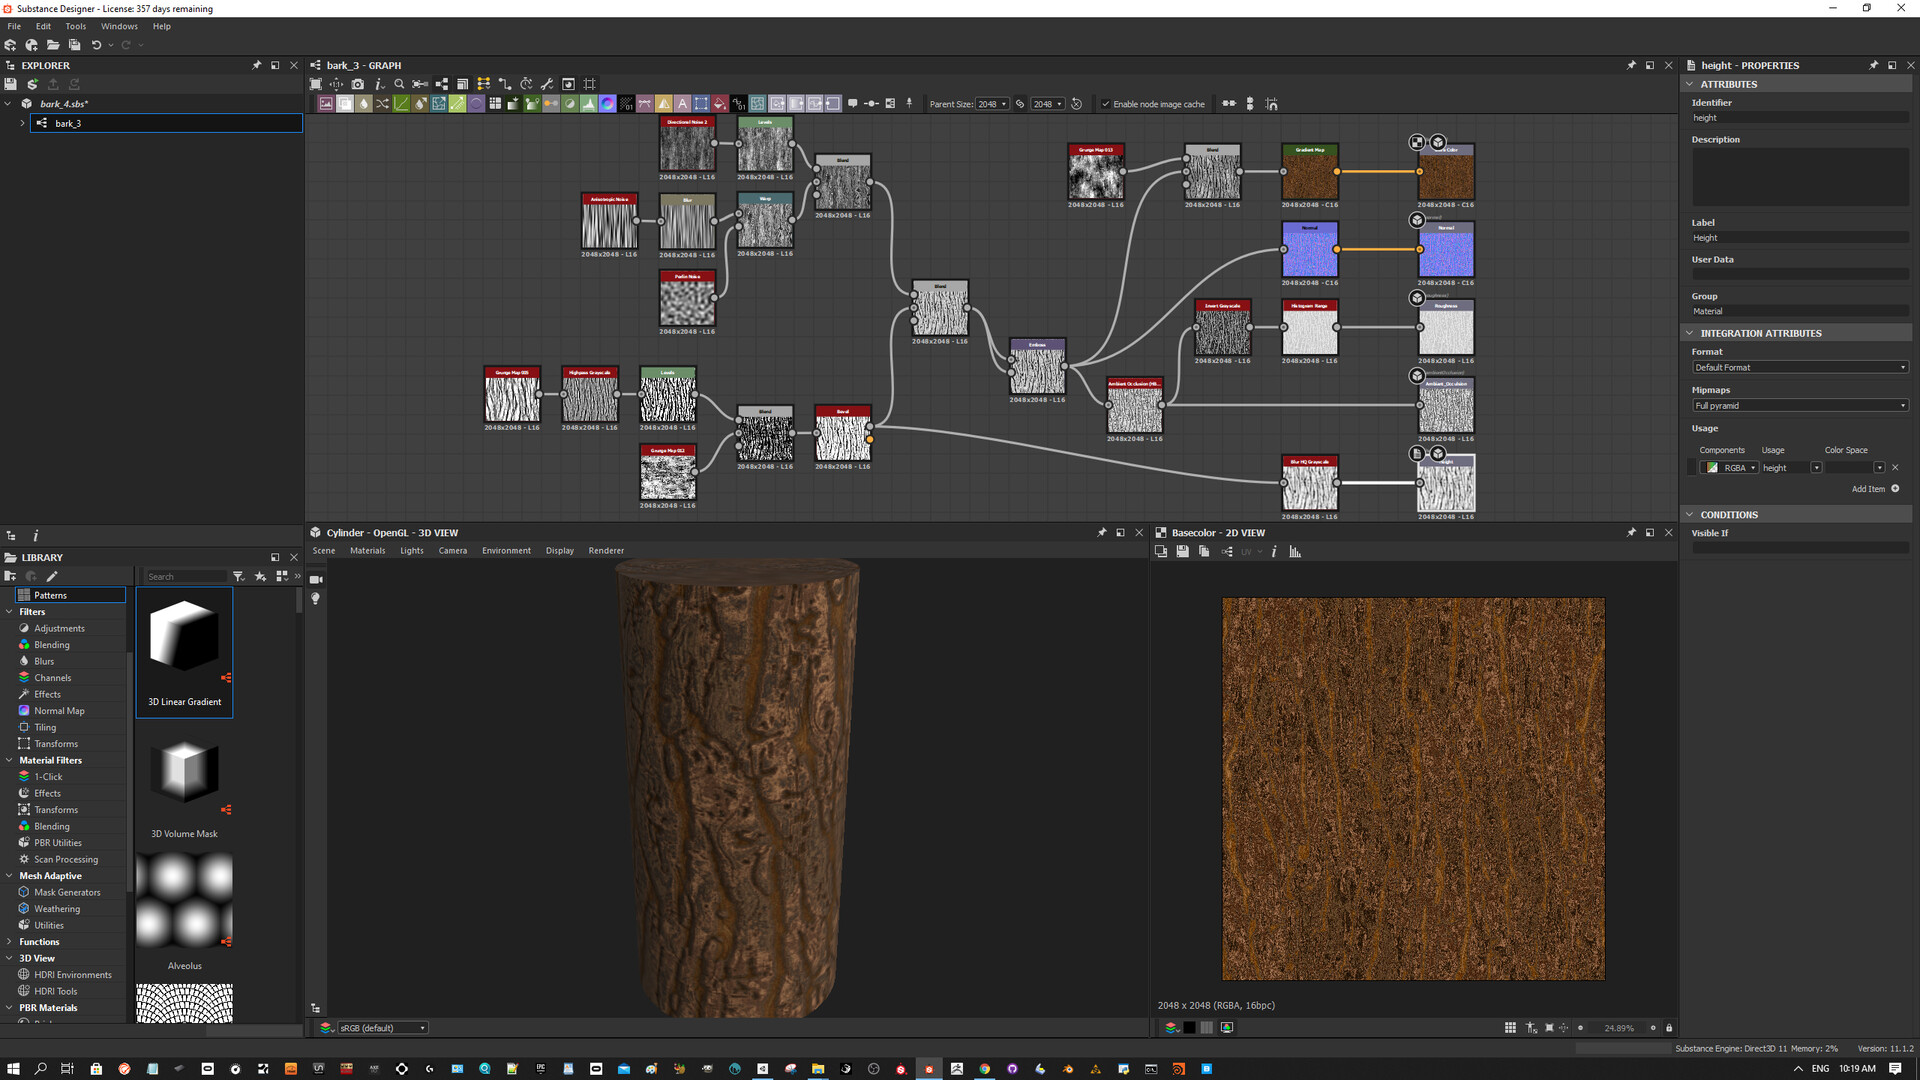Select the Blend atomic node icon
Viewport: 1920px width, 1080px height.
coord(343,103)
